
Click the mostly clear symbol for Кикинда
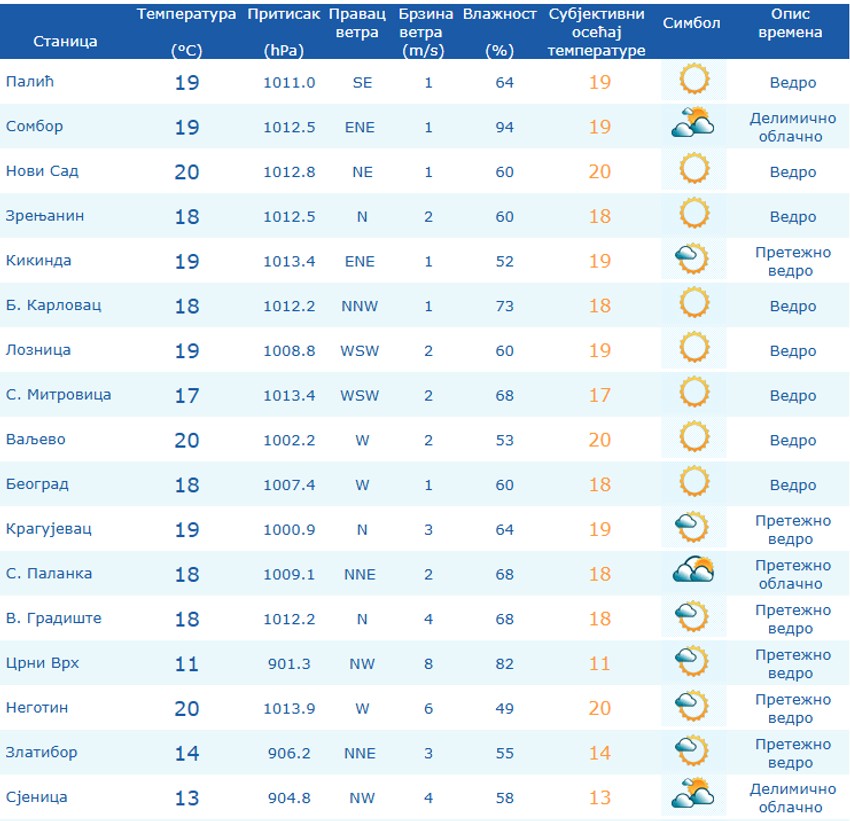(692, 258)
